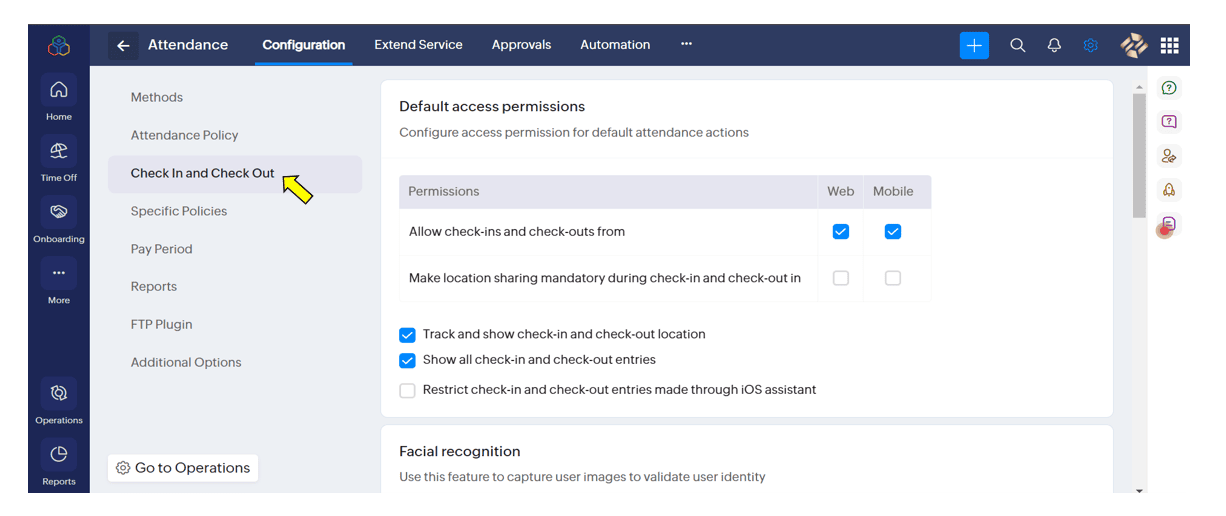The width and height of the screenshot is (1226, 516).
Task: Click the blue plus add button
Action: [x=974, y=45]
